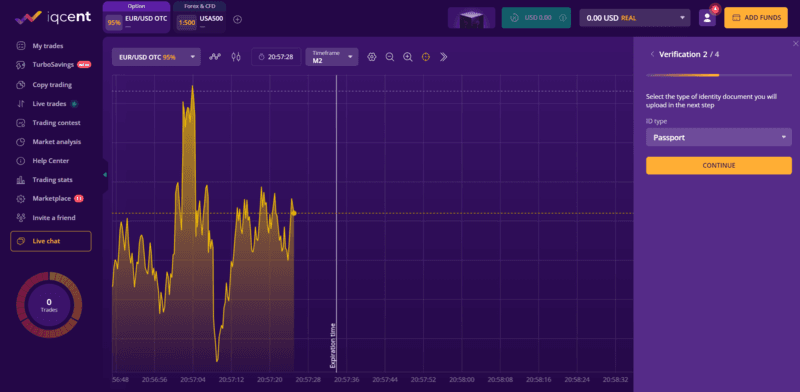Click the Live trades green indicator

74,104
